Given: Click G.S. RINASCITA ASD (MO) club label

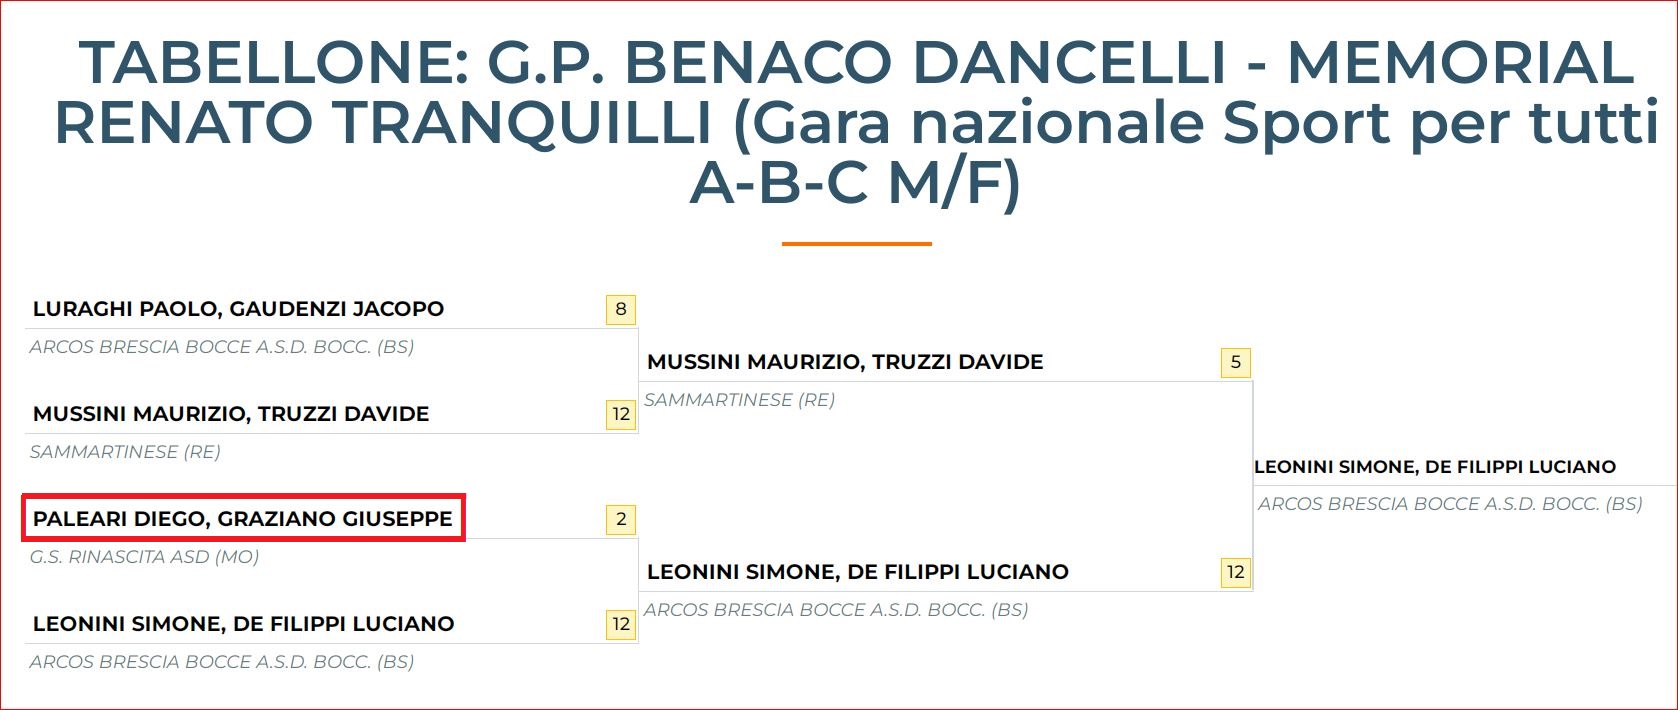Looking at the screenshot, I should [144, 557].
